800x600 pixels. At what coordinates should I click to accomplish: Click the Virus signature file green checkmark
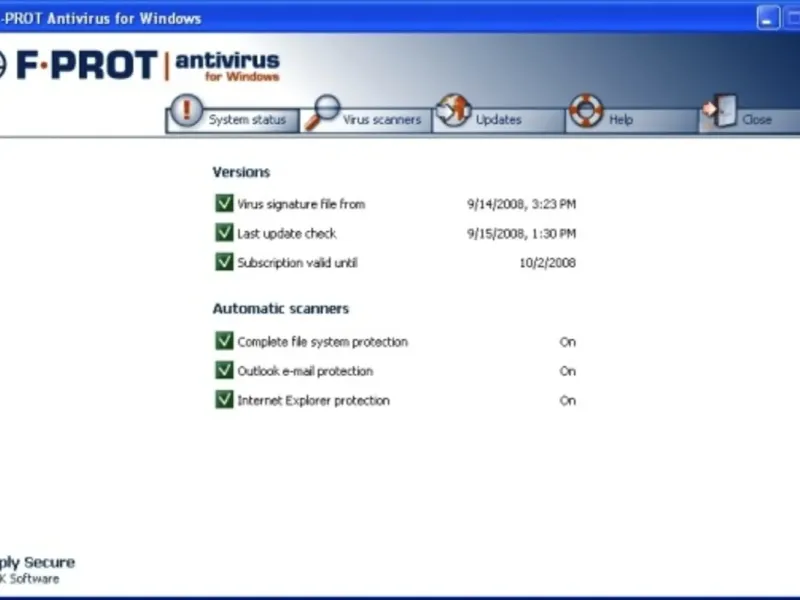click(x=224, y=203)
